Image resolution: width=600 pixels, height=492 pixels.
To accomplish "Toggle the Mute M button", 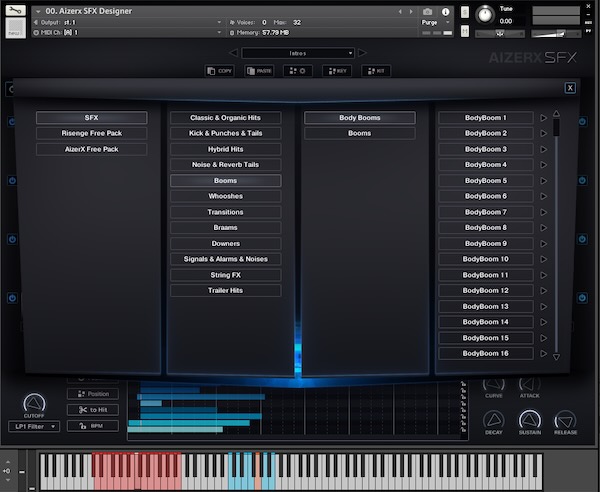I will pyautogui.click(x=465, y=31).
